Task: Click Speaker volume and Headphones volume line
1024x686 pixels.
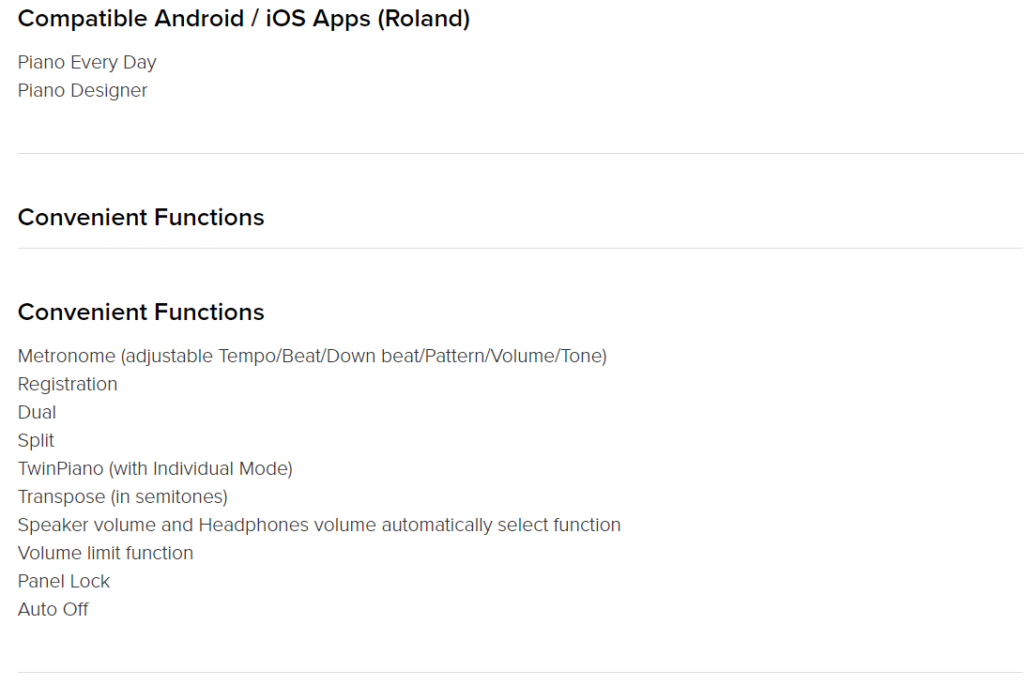Action: (x=319, y=525)
